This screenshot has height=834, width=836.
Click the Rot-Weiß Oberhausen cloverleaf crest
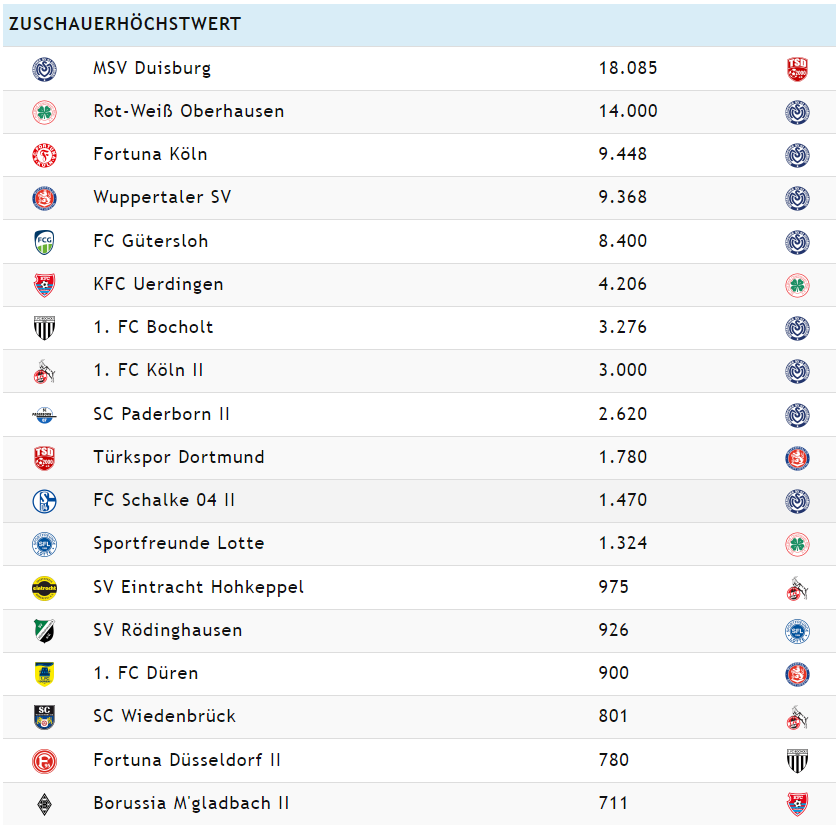[x=44, y=112]
